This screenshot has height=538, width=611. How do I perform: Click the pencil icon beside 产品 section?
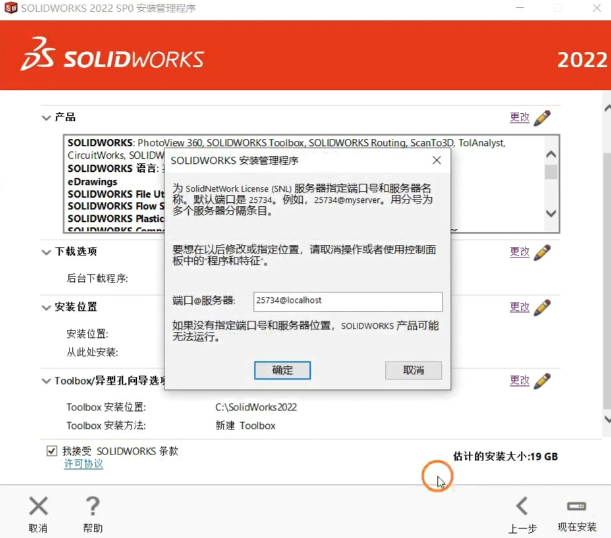point(542,117)
